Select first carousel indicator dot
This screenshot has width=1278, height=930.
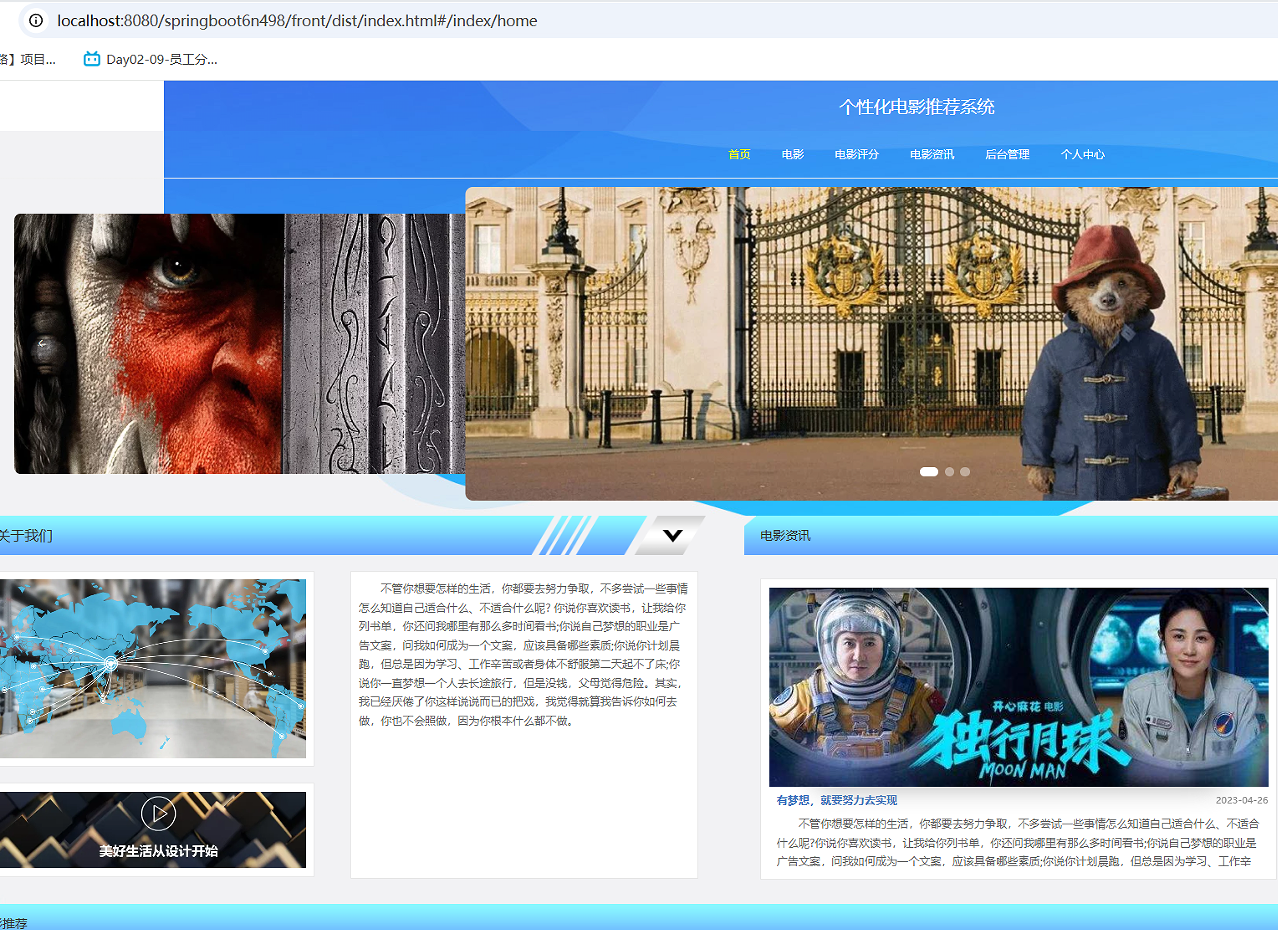click(x=929, y=471)
